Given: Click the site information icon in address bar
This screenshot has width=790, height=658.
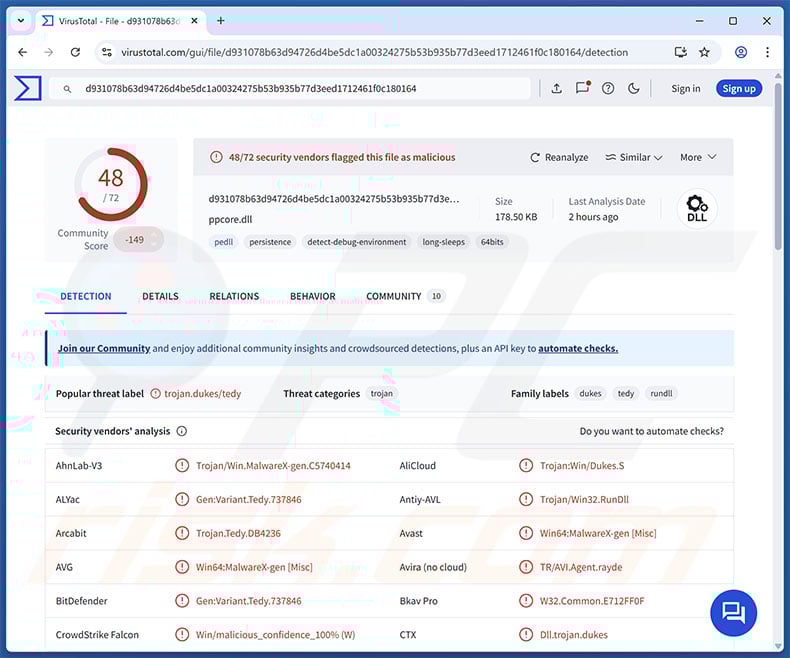Looking at the screenshot, I should (x=107, y=52).
